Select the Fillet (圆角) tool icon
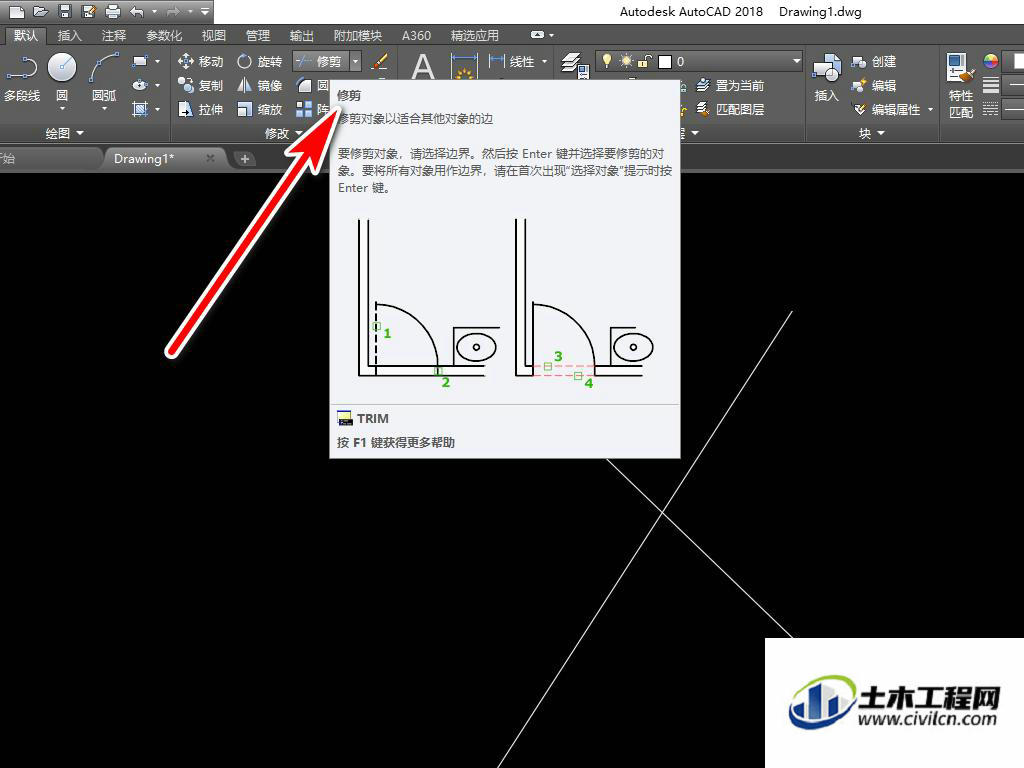Screen dimensions: 1024x768 304,85
